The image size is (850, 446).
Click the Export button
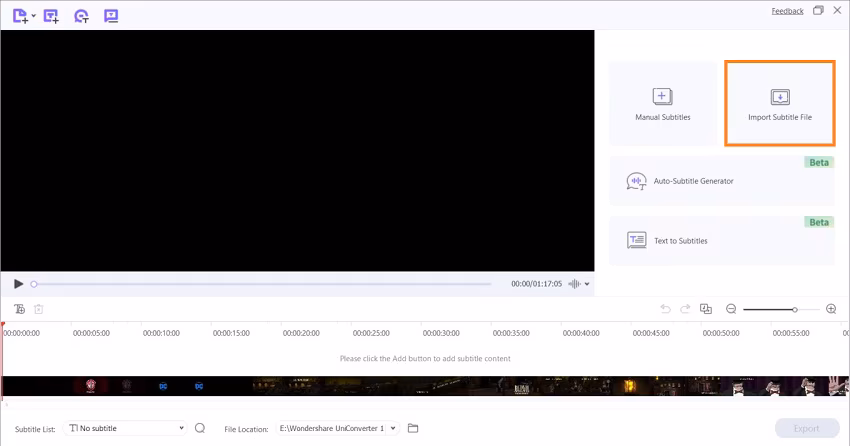coord(807,428)
